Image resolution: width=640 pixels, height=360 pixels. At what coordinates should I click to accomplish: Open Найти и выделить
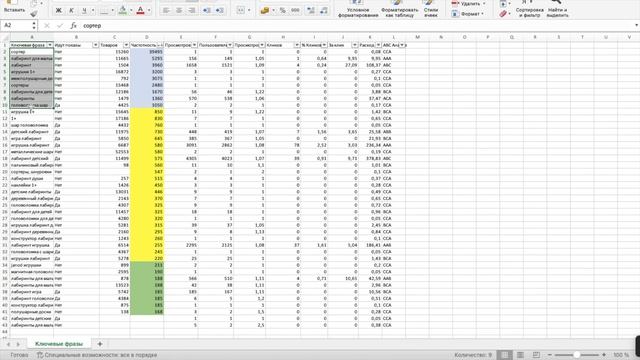coord(557,9)
